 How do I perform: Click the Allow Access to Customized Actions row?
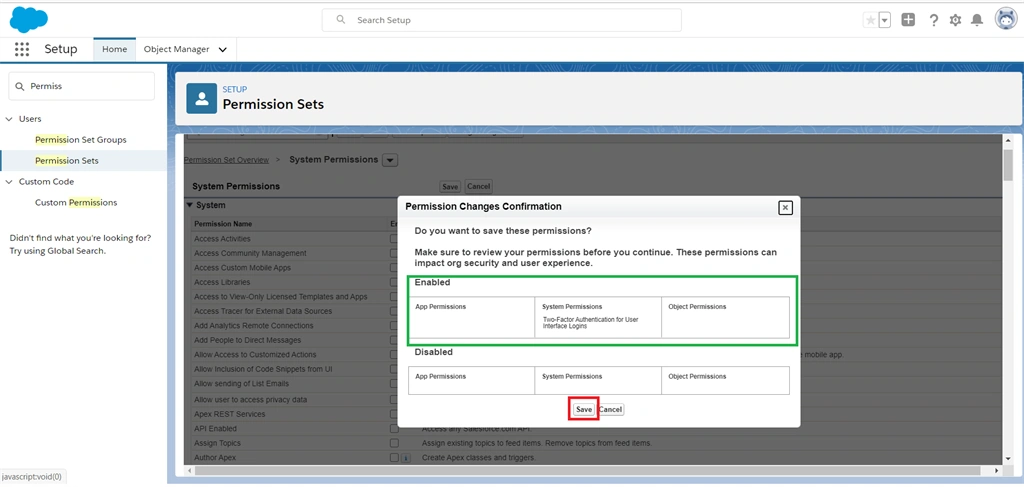coord(255,354)
